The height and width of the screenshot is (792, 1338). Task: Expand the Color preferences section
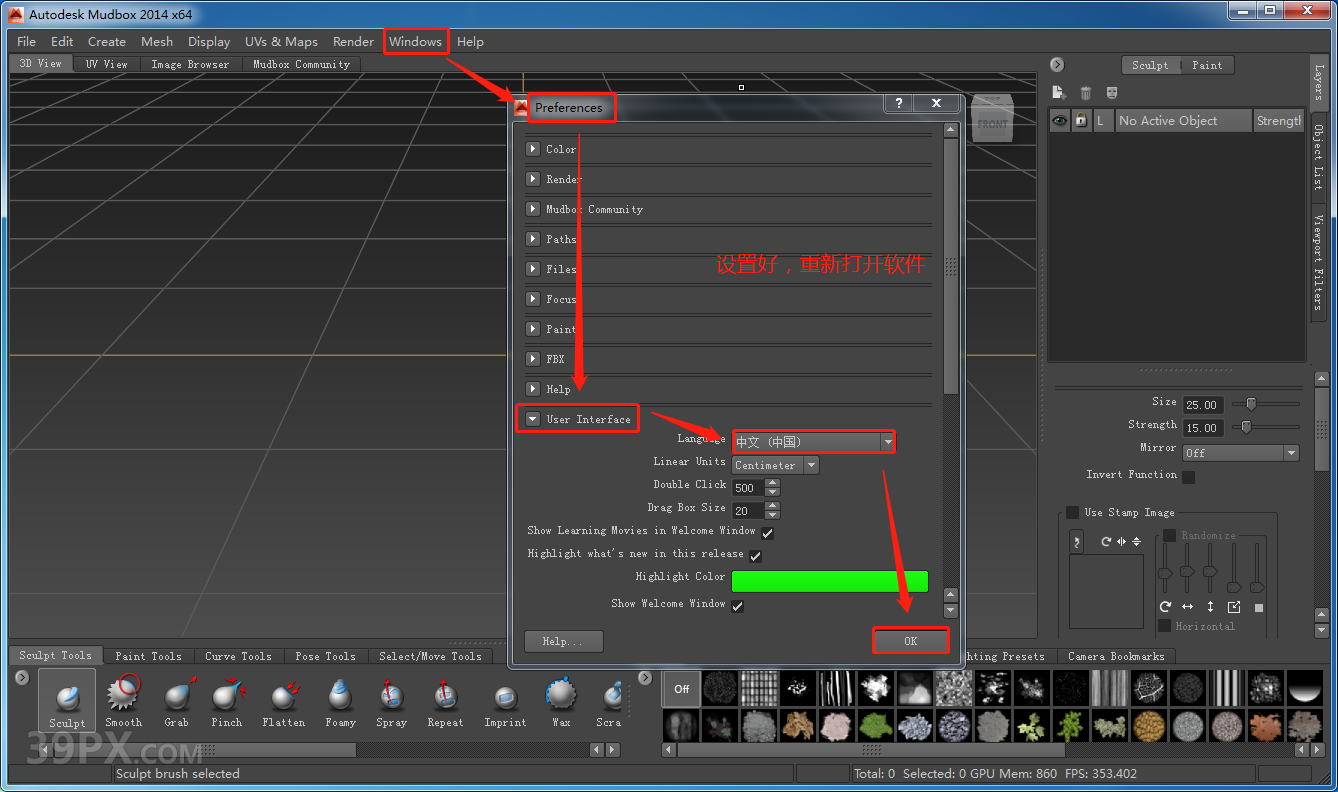(531, 148)
